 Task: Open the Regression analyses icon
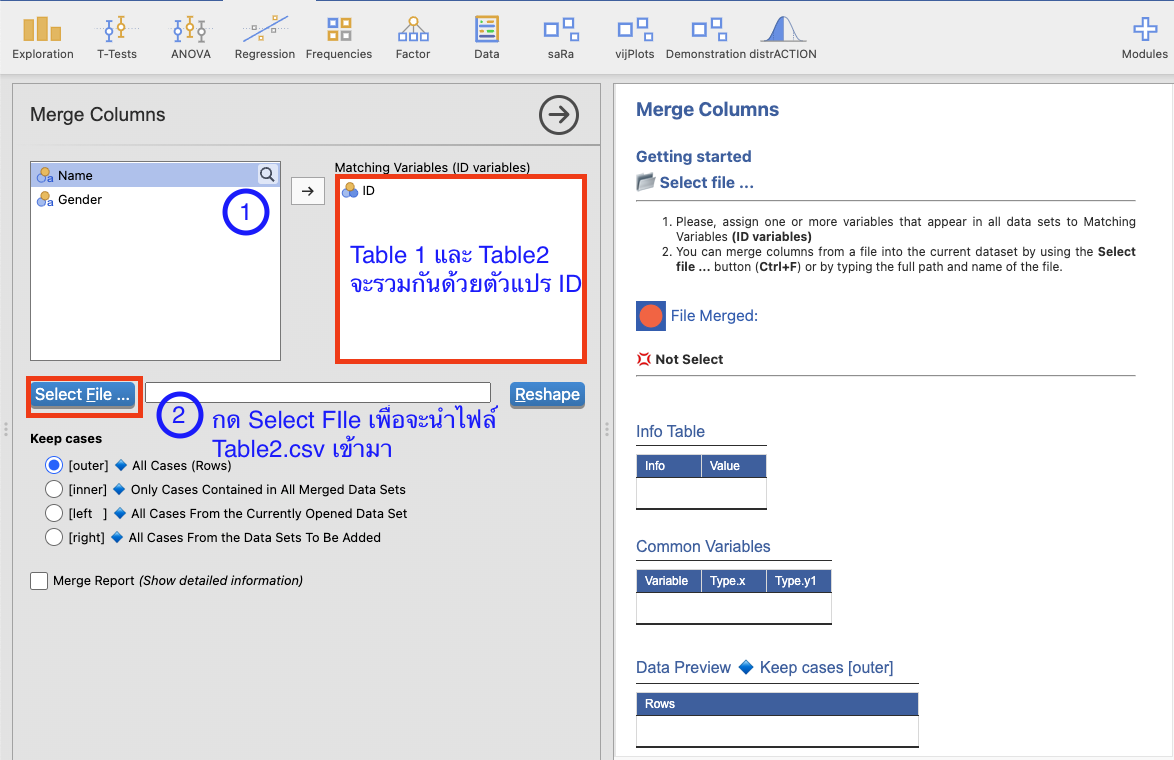pos(265,37)
